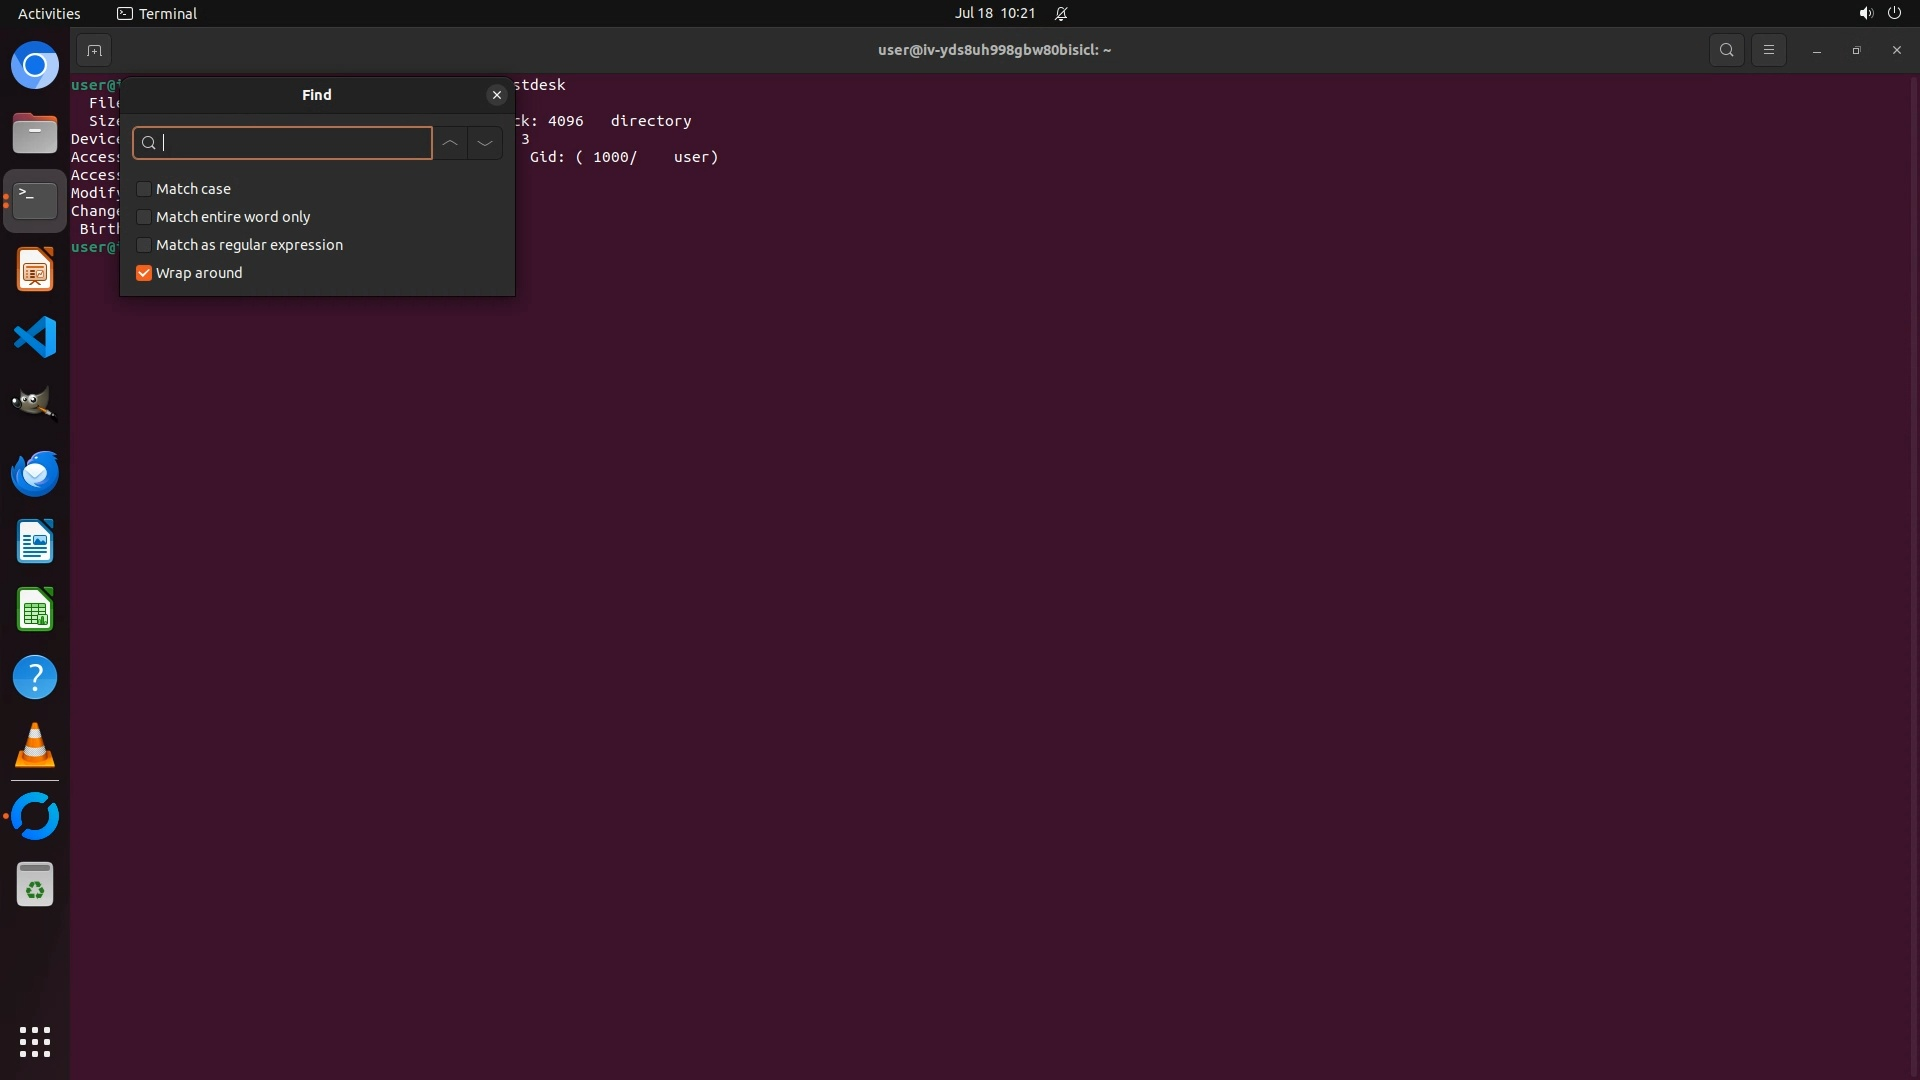Open the date and time calendar panel
This screenshot has height=1080, width=1920.
(994, 13)
